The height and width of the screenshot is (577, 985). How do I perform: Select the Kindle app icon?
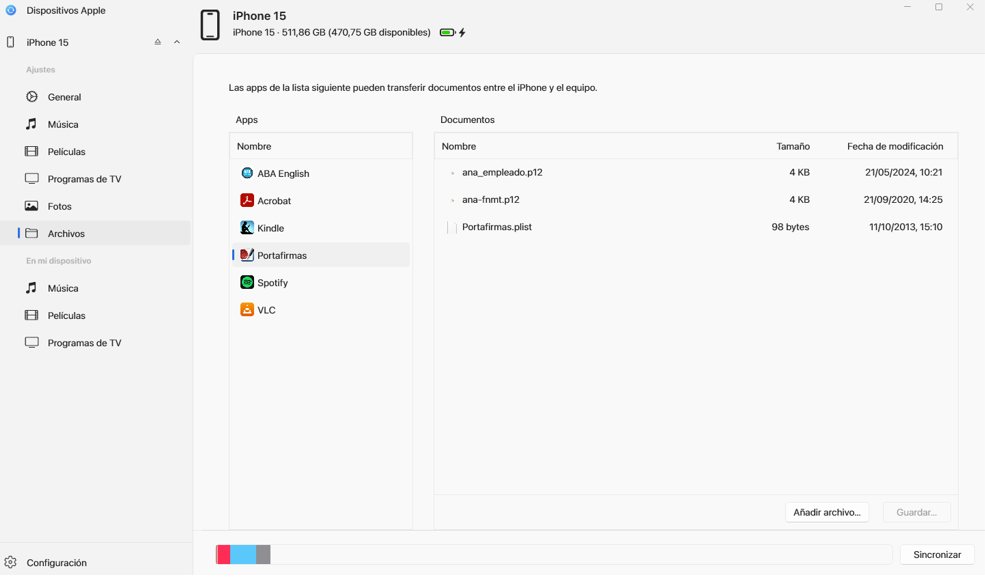click(247, 227)
